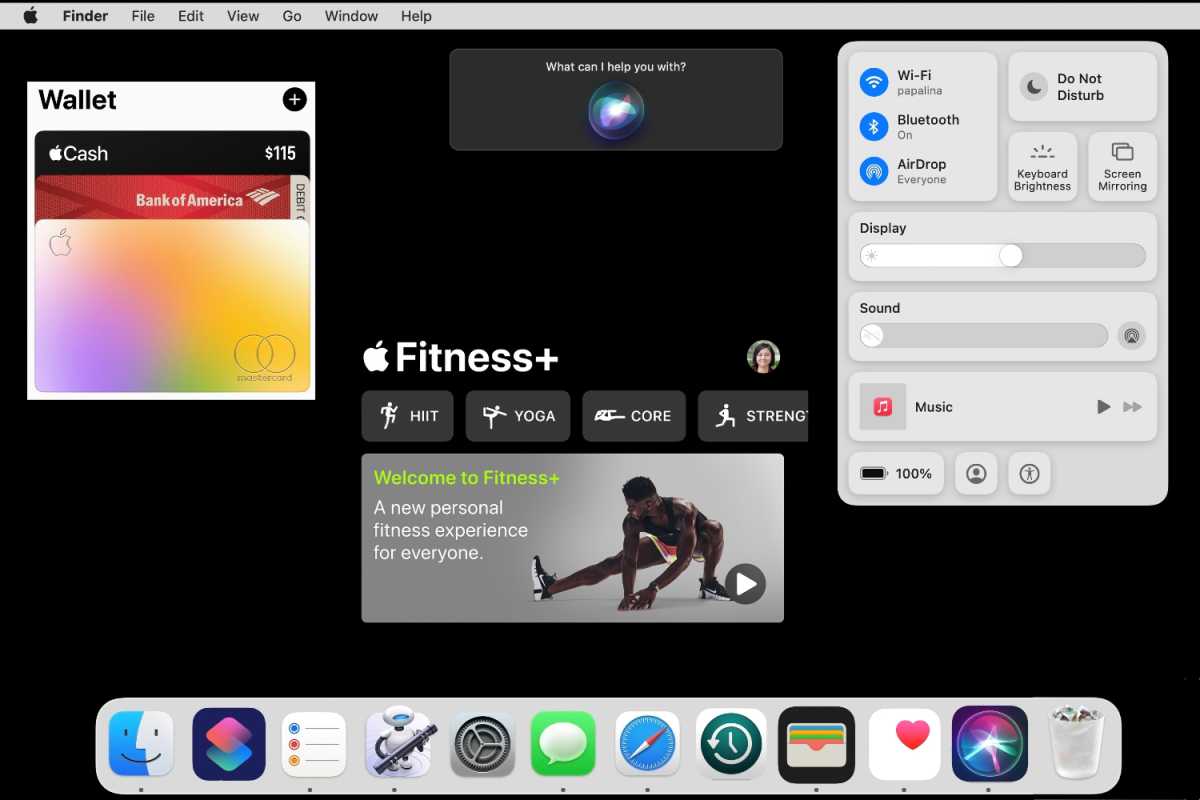Open the Go menu
1200x800 pixels.
pyautogui.click(x=292, y=16)
